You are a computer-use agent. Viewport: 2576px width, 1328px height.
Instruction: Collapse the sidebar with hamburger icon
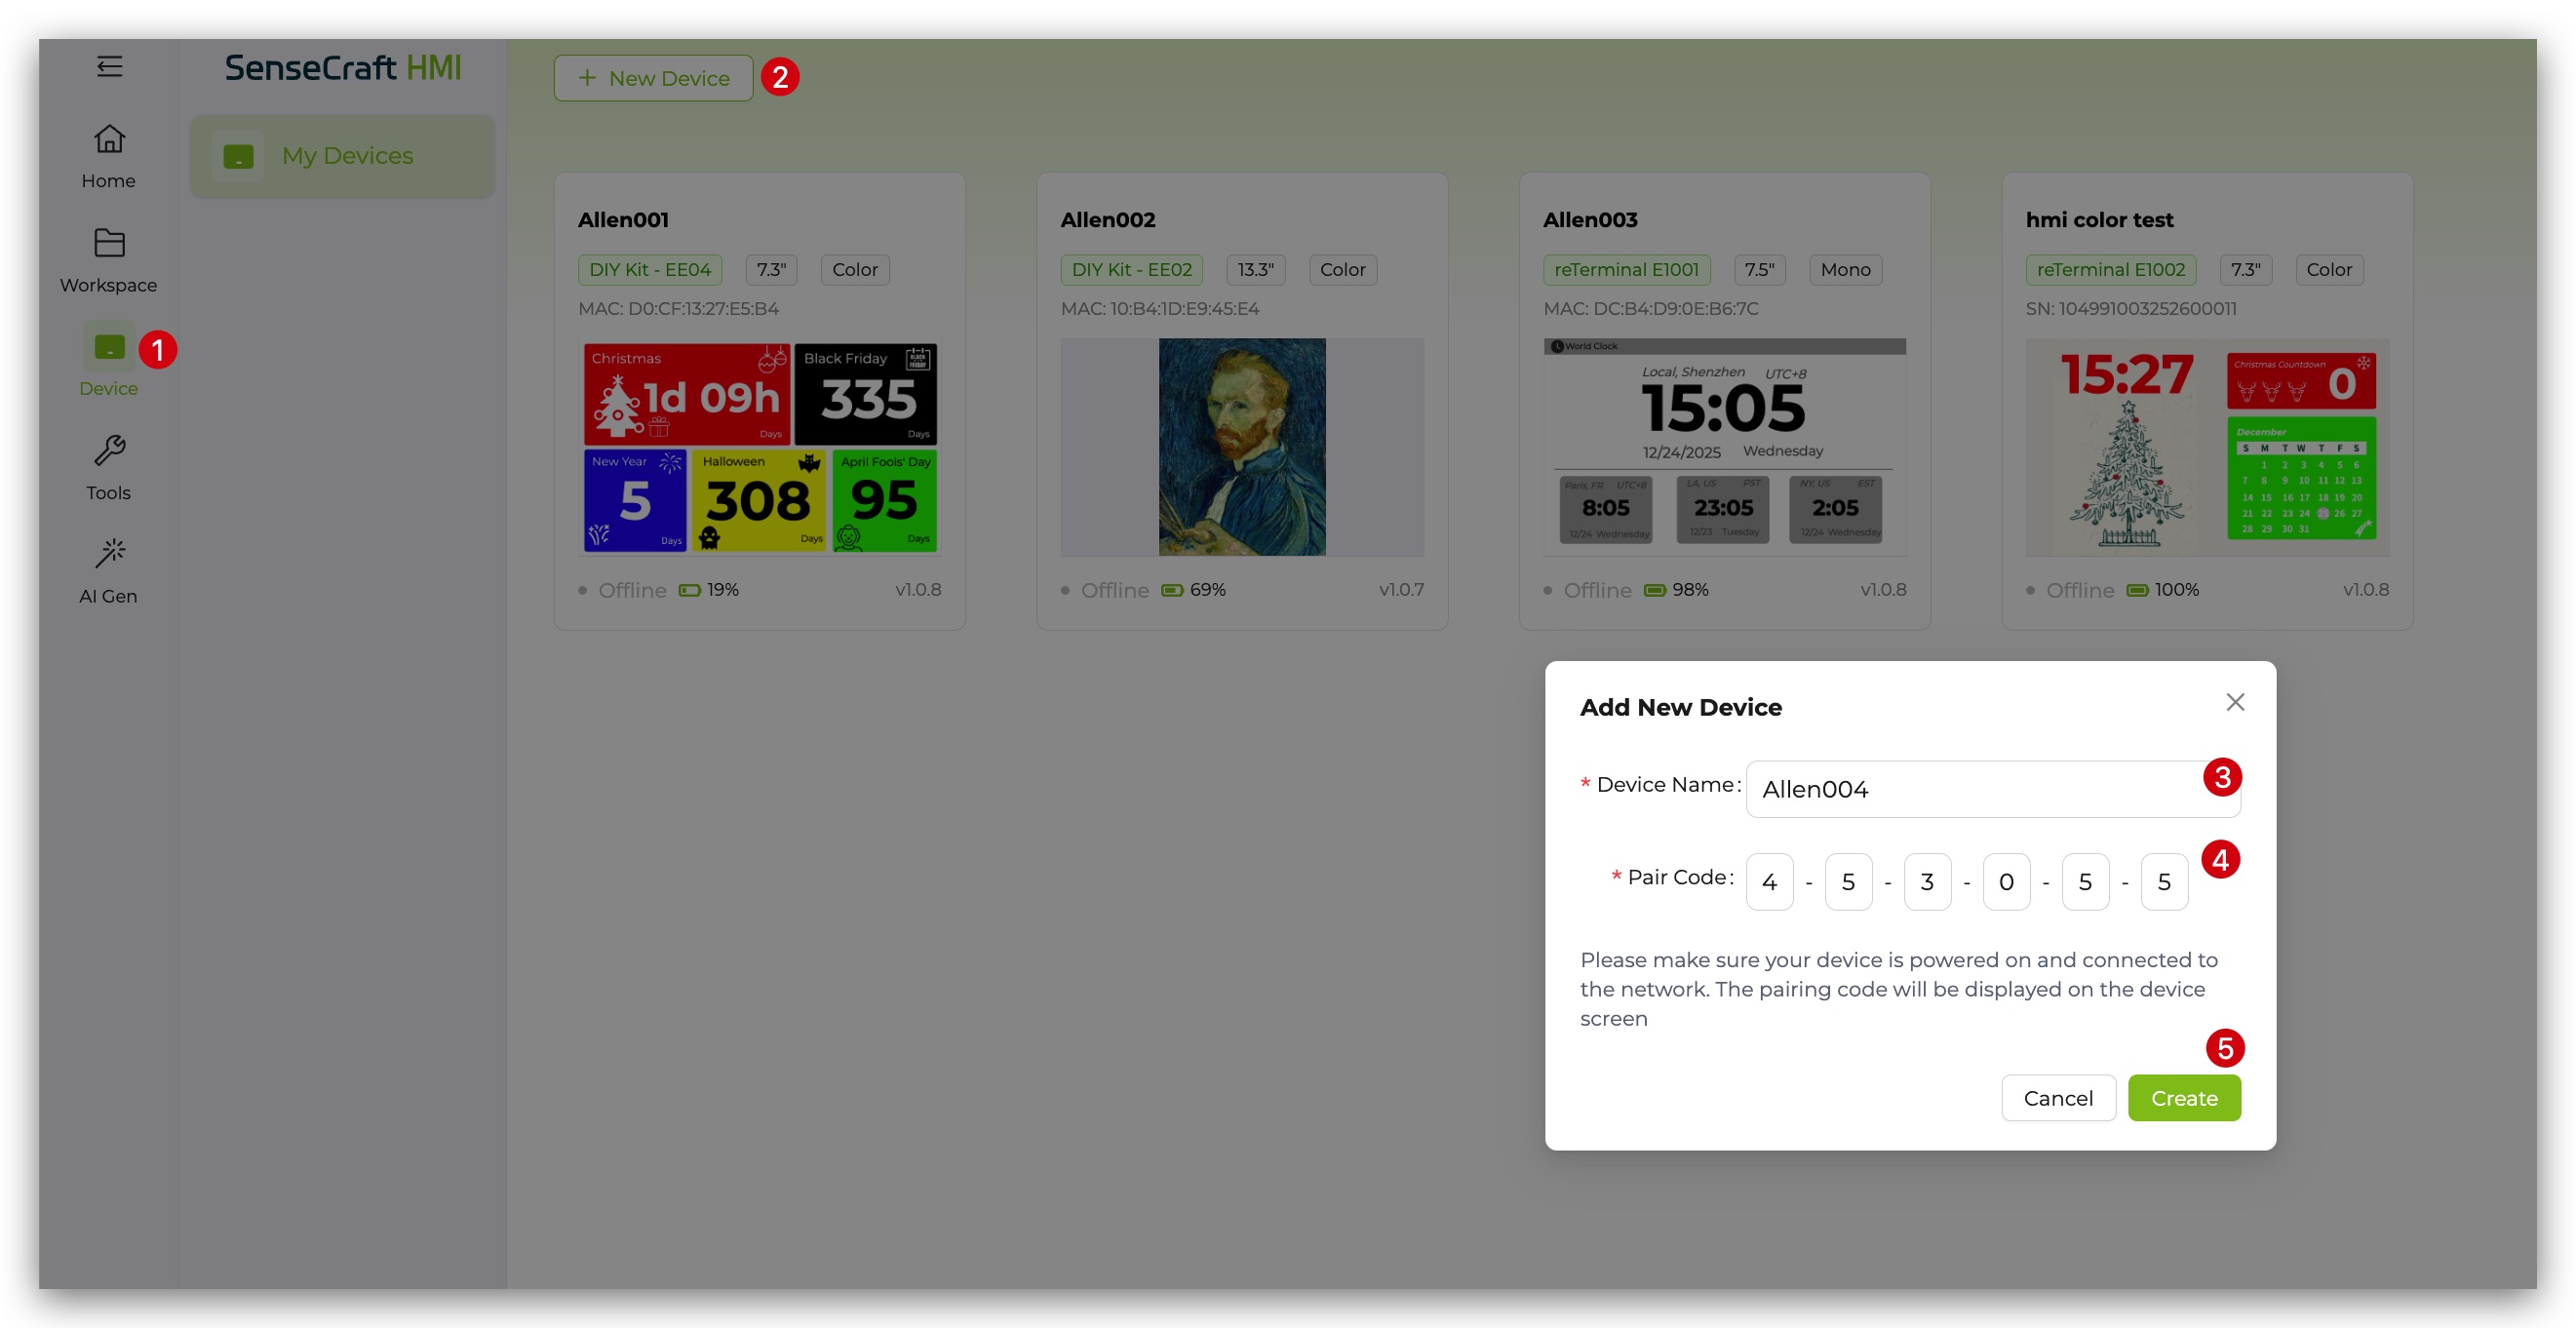(109, 66)
